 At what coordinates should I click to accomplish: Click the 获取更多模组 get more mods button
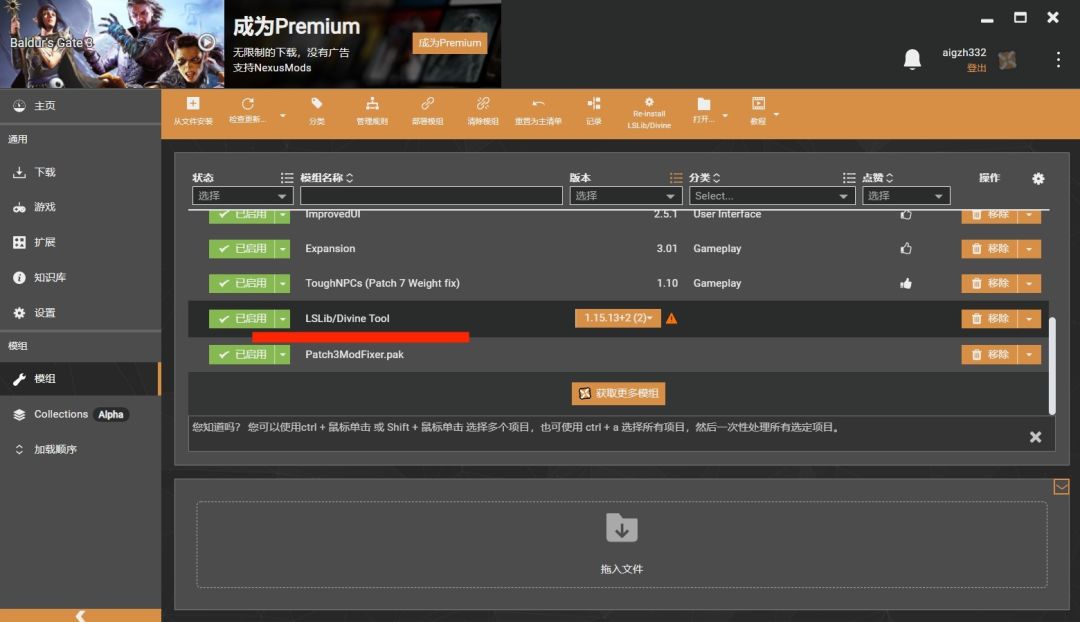coord(618,393)
